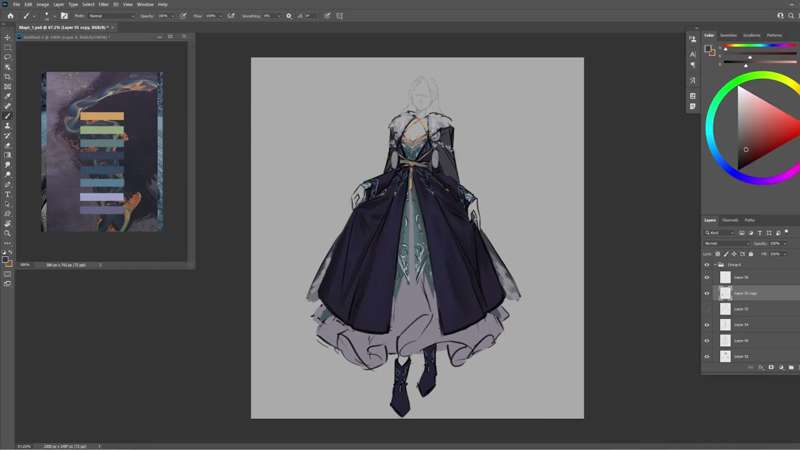
Task: Open the Filter menu
Action: pyautogui.click(x=104, y=4)
